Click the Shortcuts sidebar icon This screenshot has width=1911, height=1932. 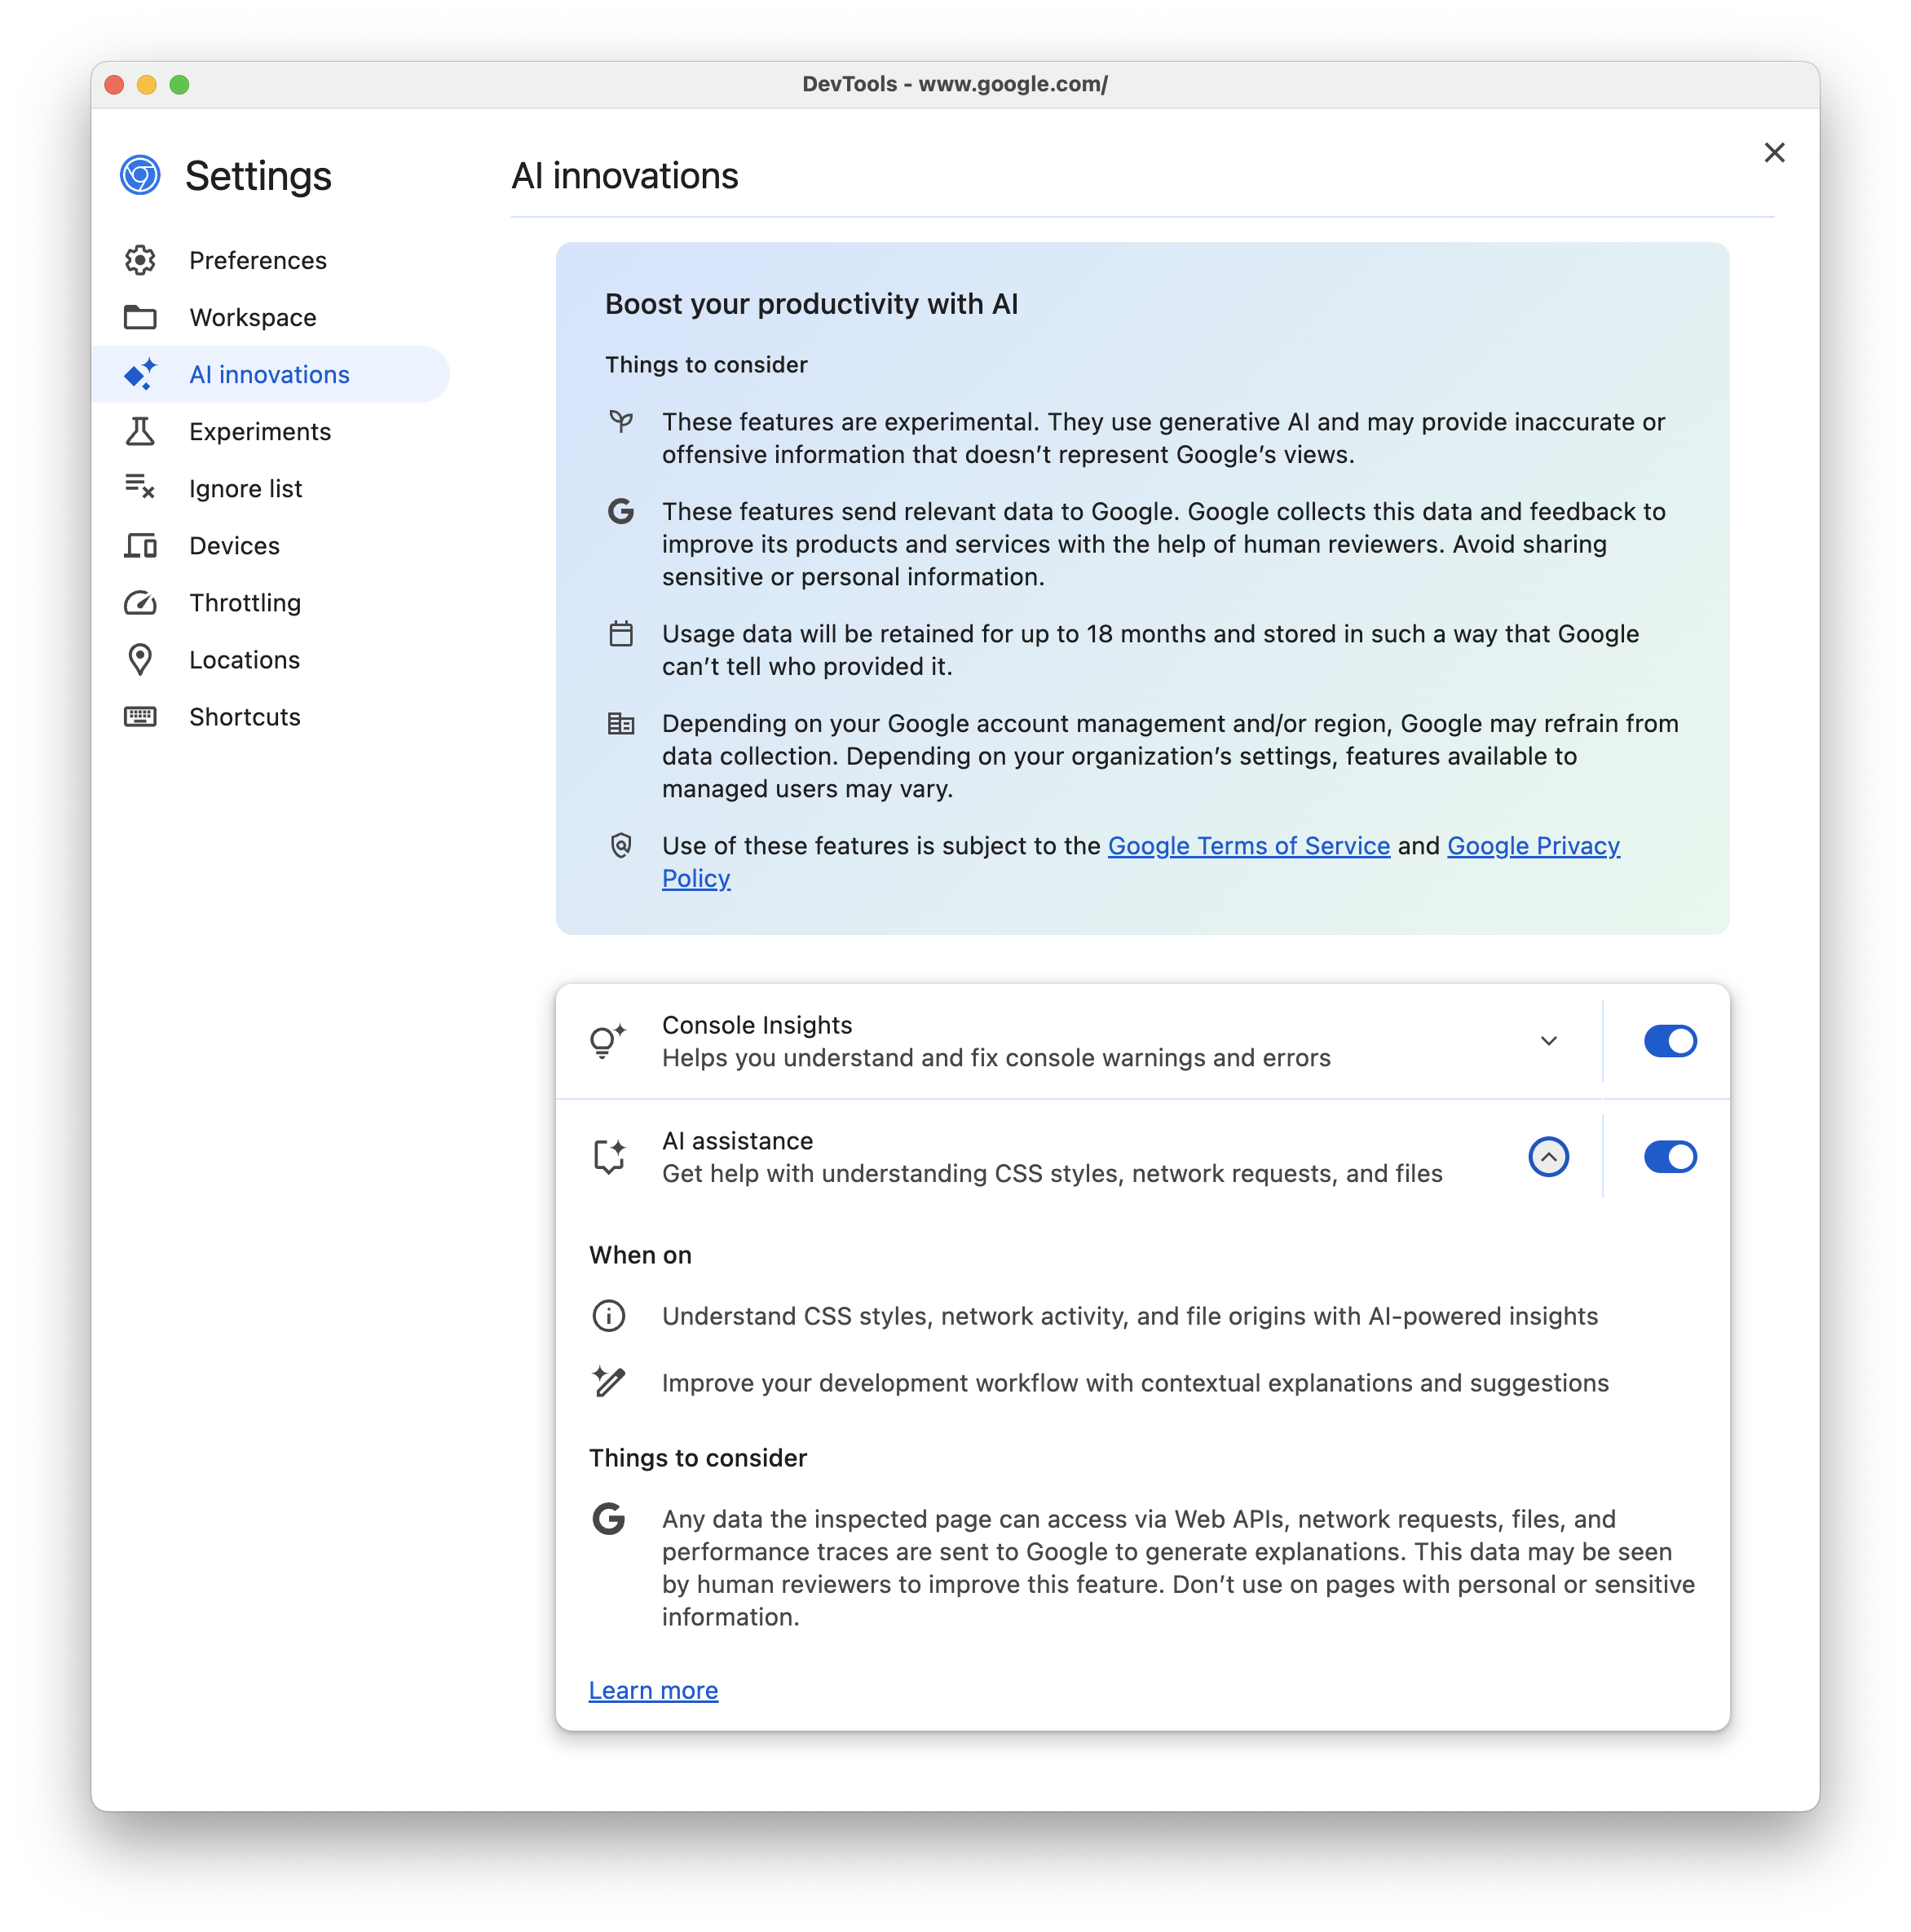pos(142,716)
